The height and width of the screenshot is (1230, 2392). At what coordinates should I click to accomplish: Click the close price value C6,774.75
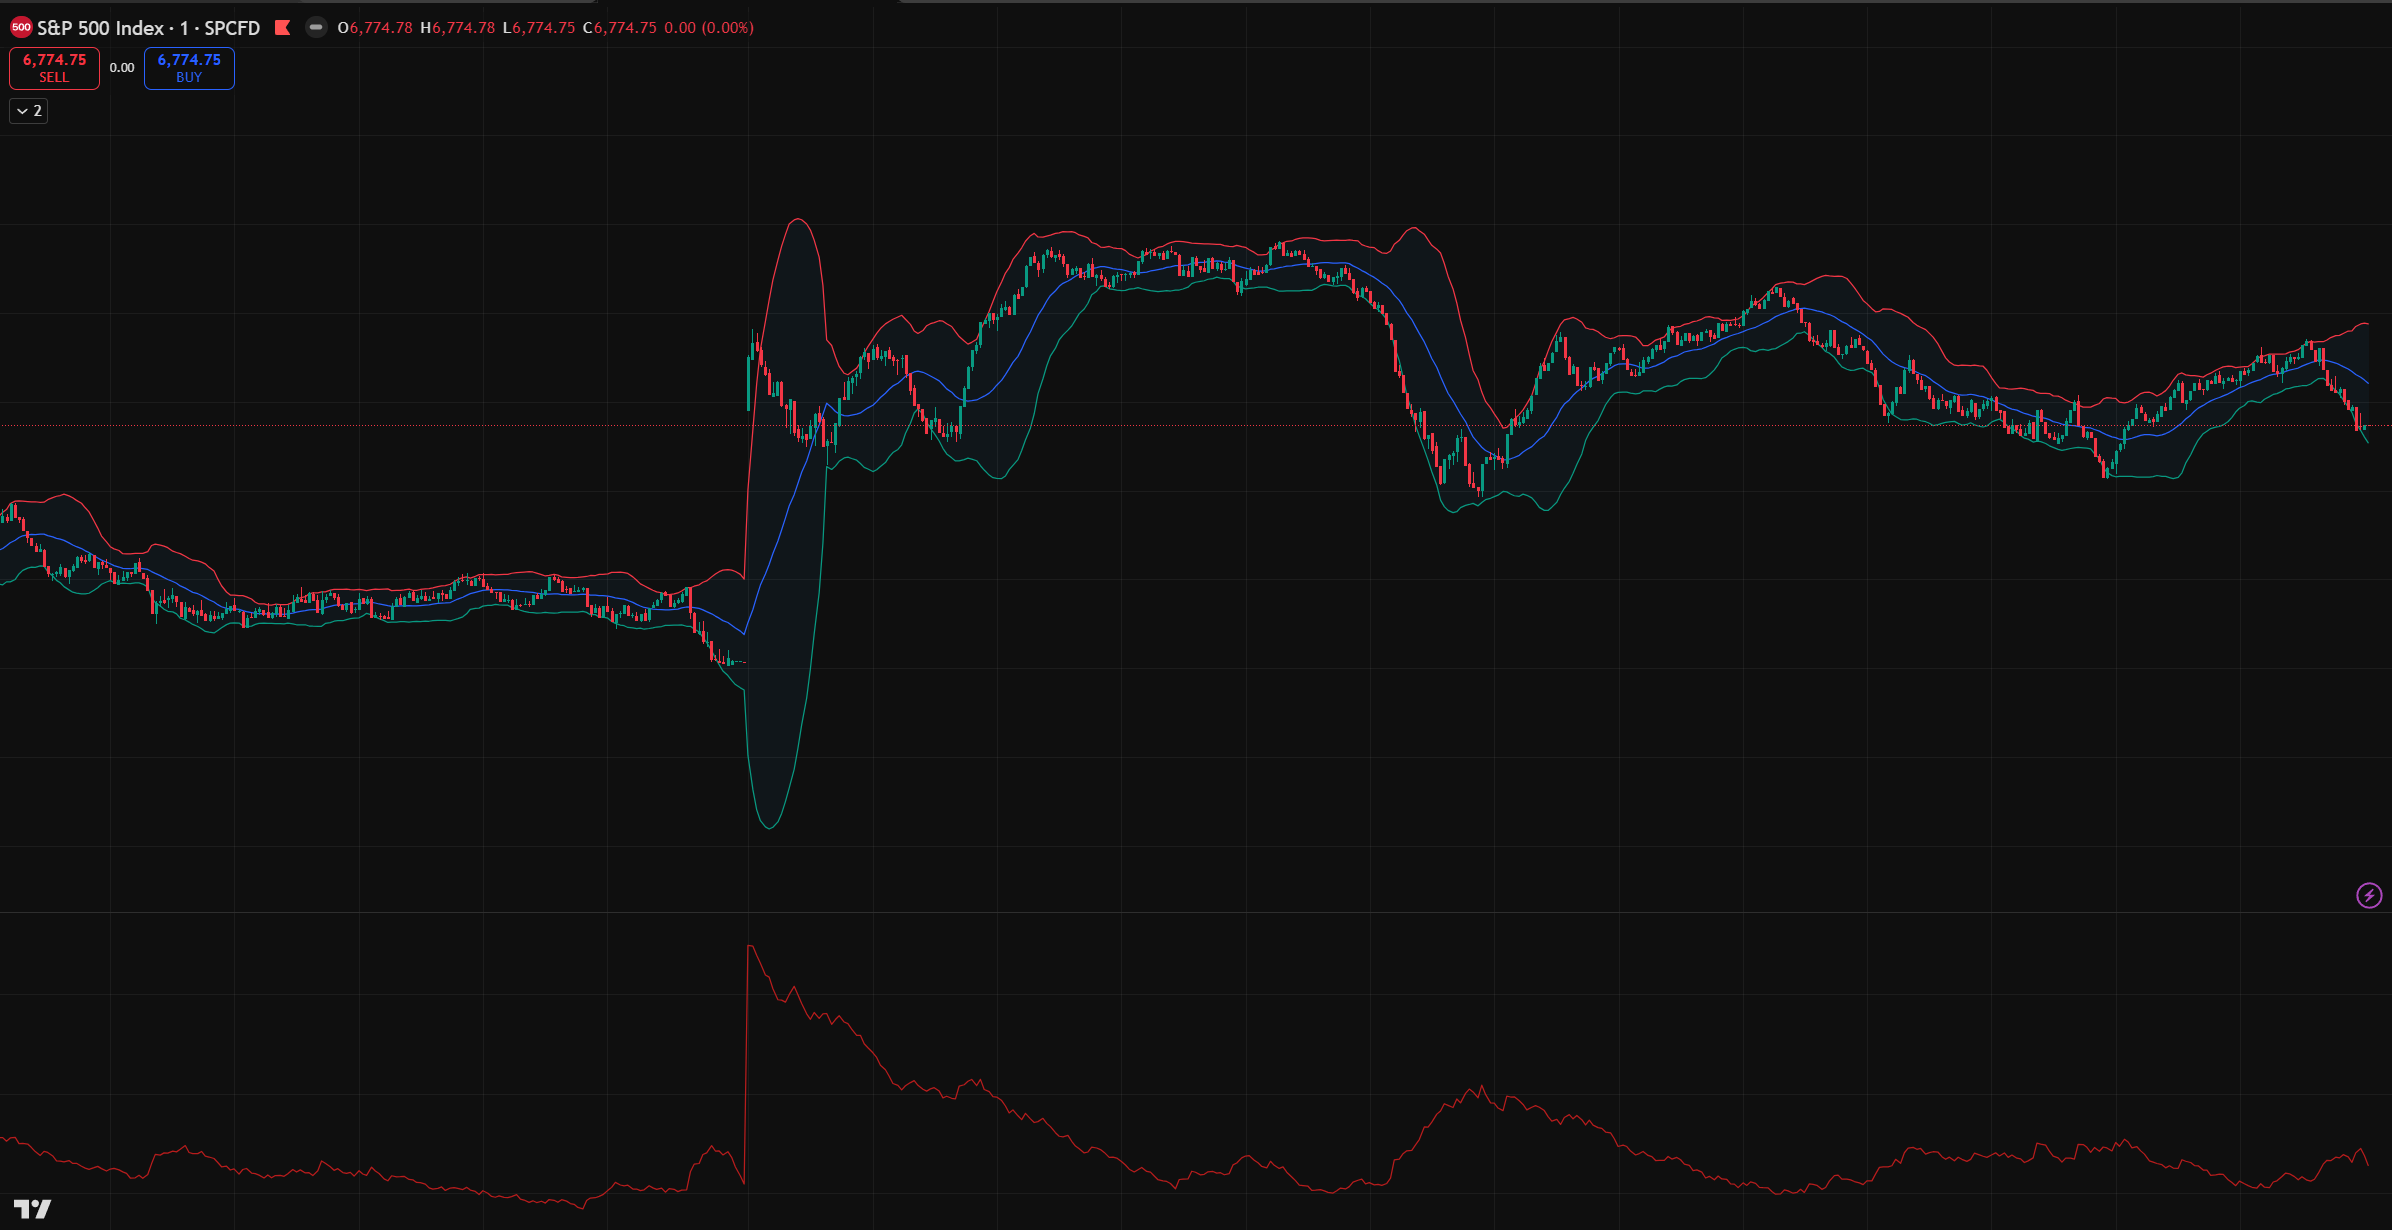point(620,28)
